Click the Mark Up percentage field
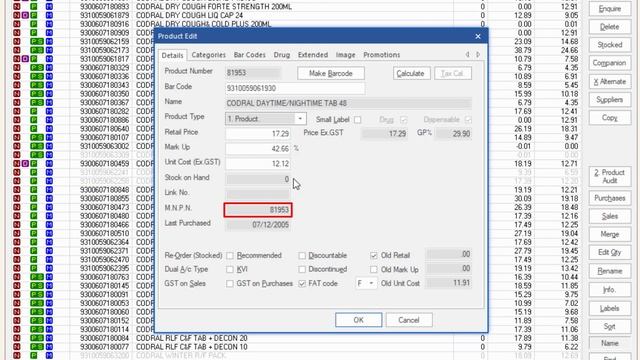The width and height of the screenshot is (640, 360). click(258, 149)
